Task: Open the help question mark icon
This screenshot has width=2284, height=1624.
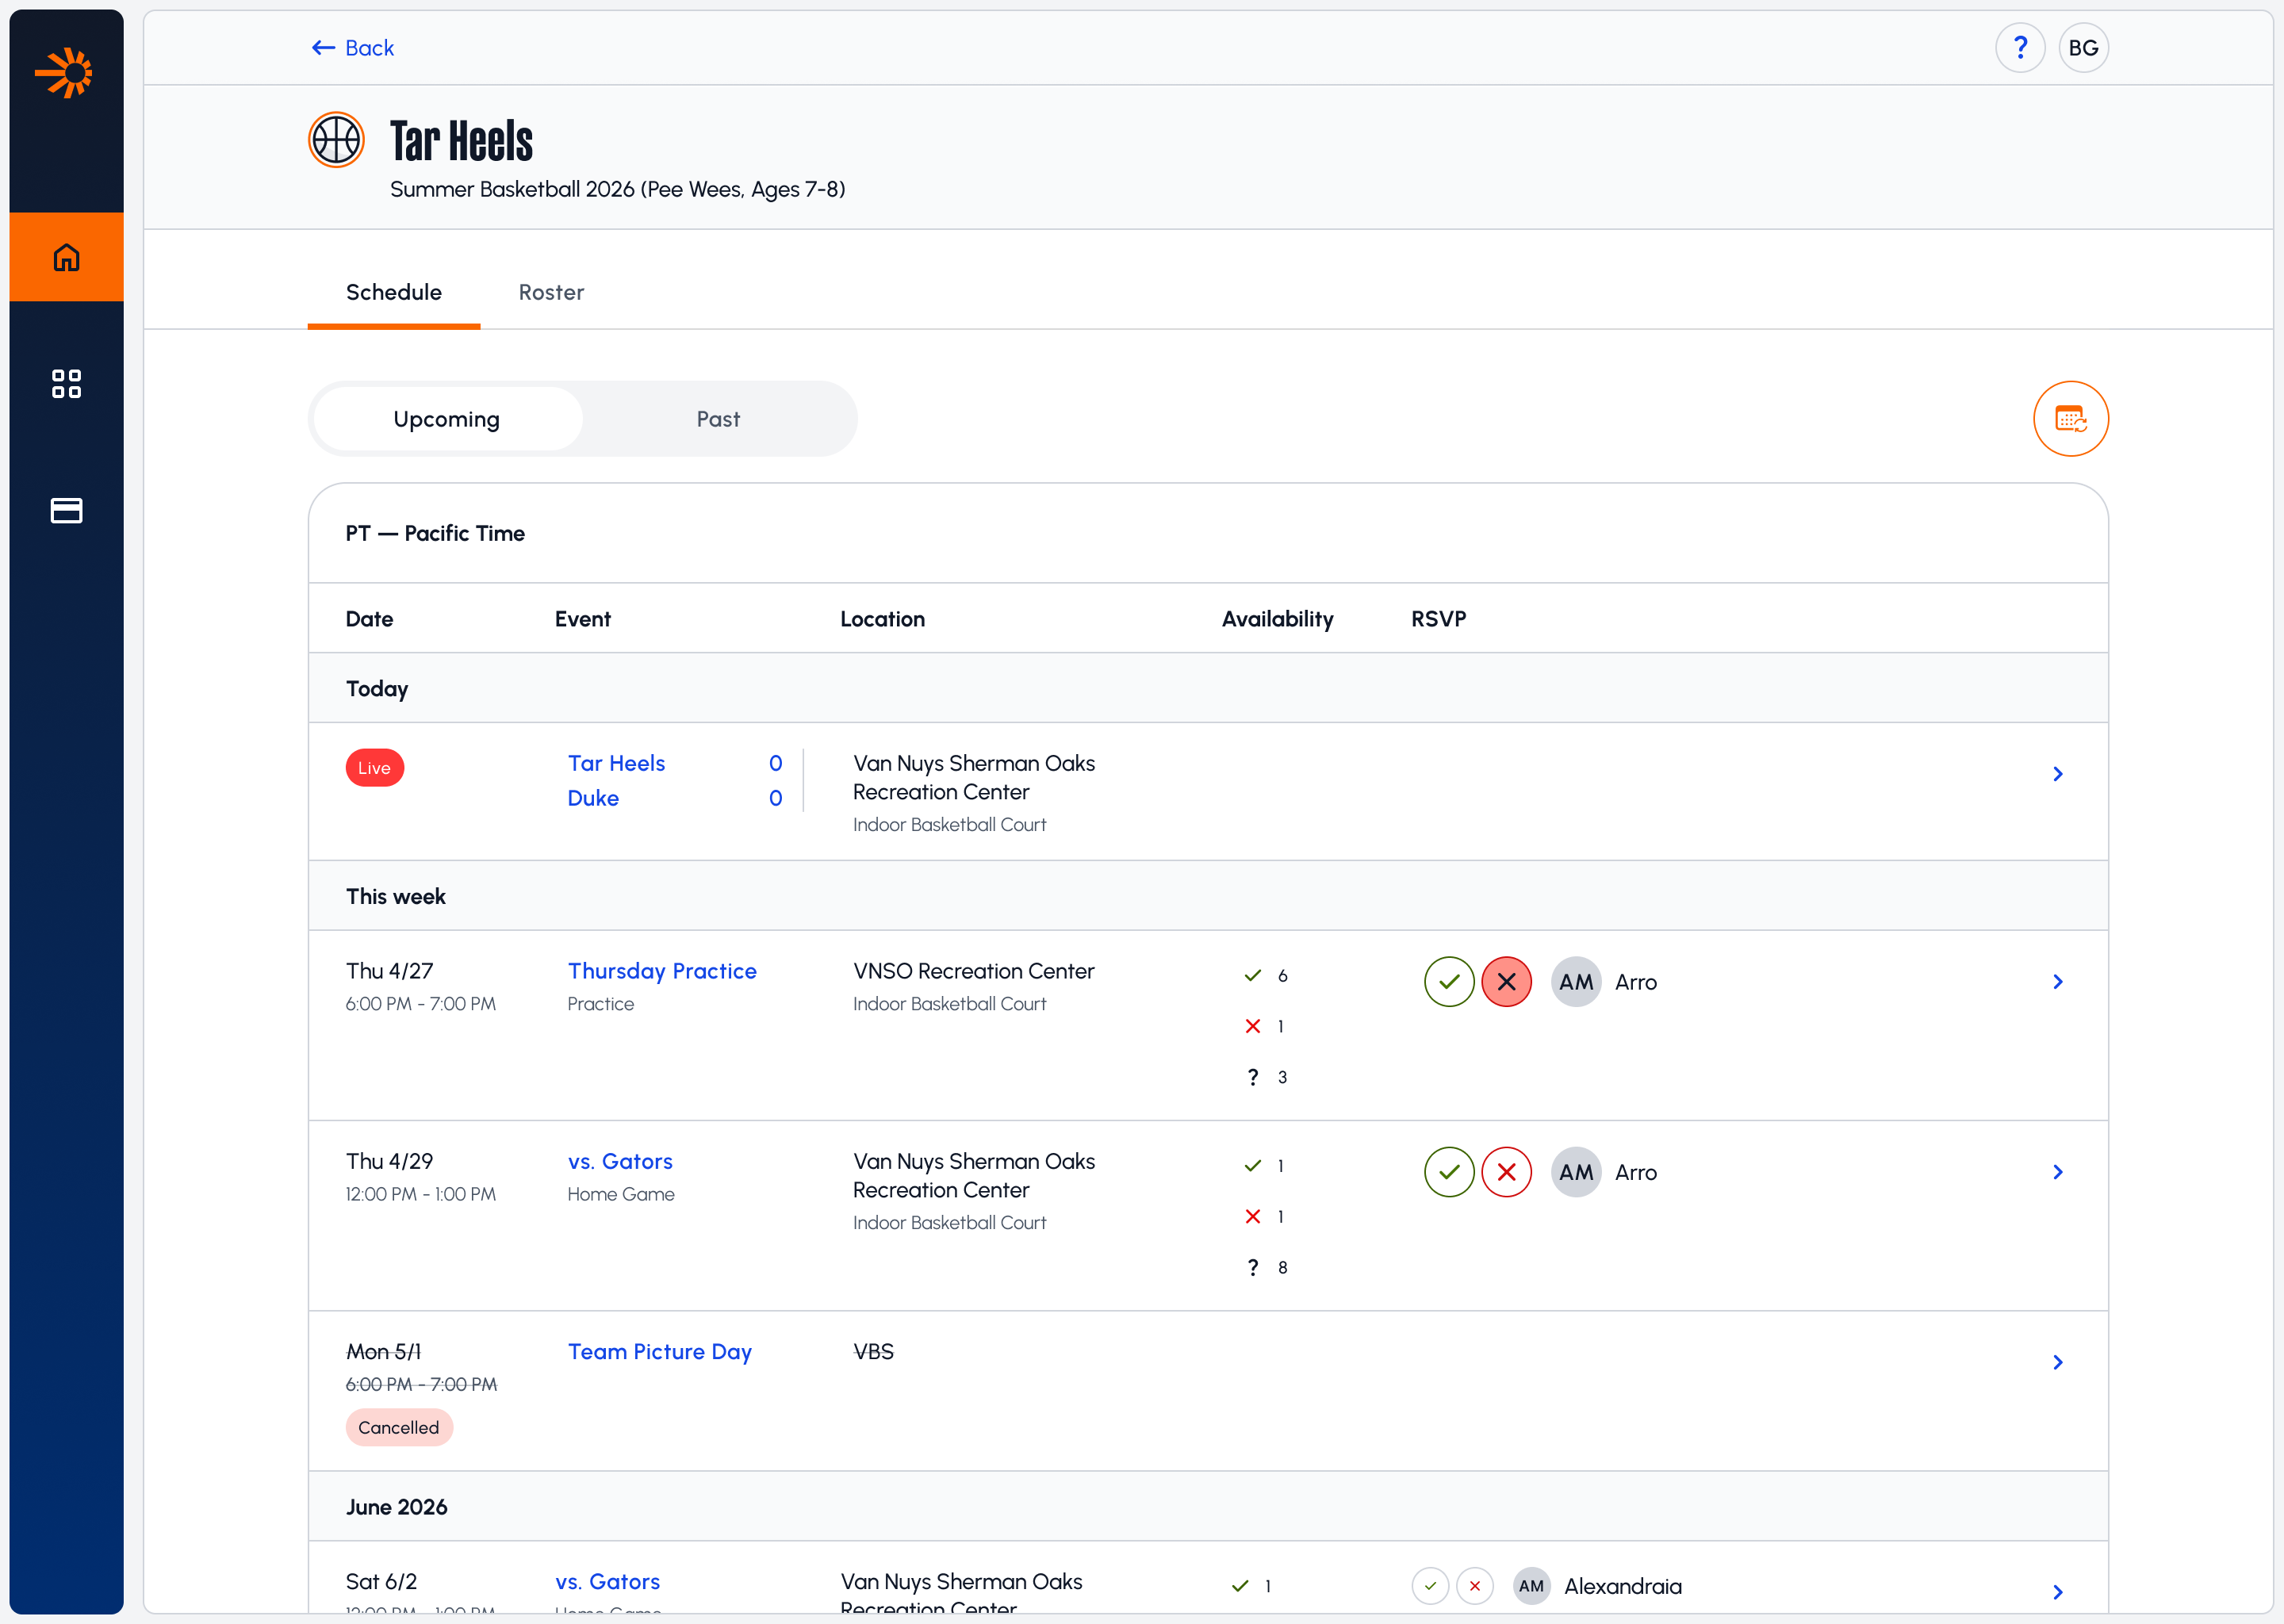Action: point(2020,48)
